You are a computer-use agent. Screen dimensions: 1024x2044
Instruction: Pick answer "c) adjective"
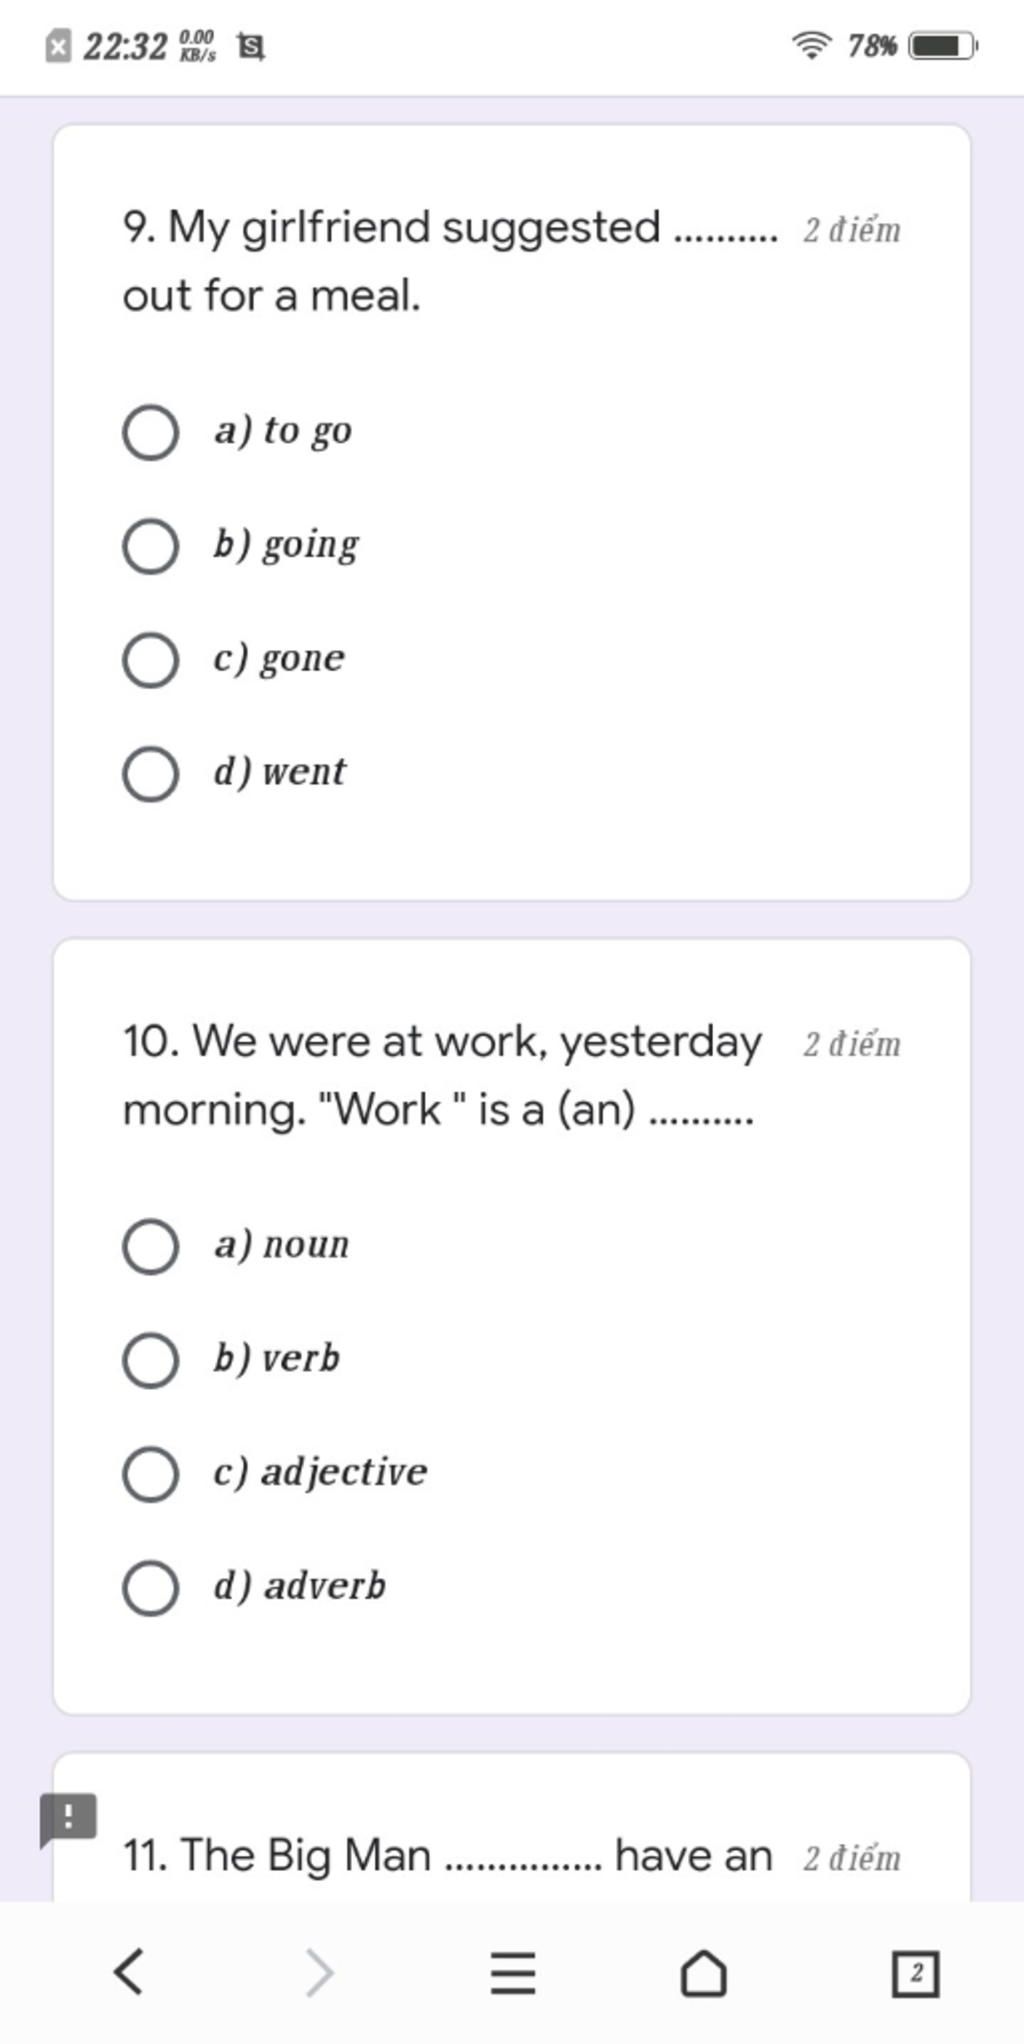(x=151, y=1473)
